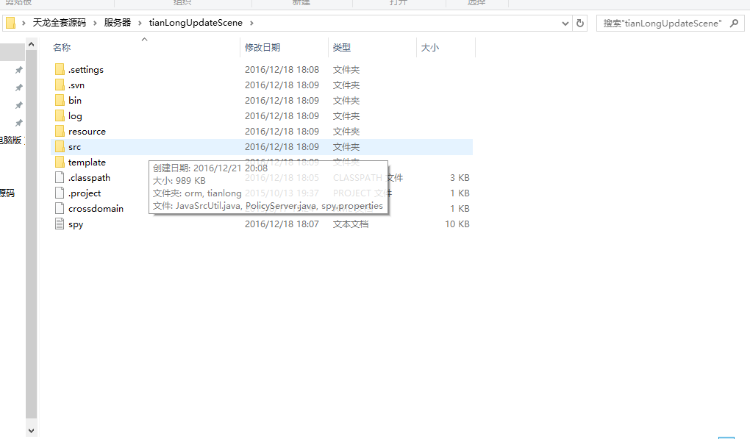Select the bin folder name
Viewport: 750px width, 439px height.
click(x=75, y=100)
